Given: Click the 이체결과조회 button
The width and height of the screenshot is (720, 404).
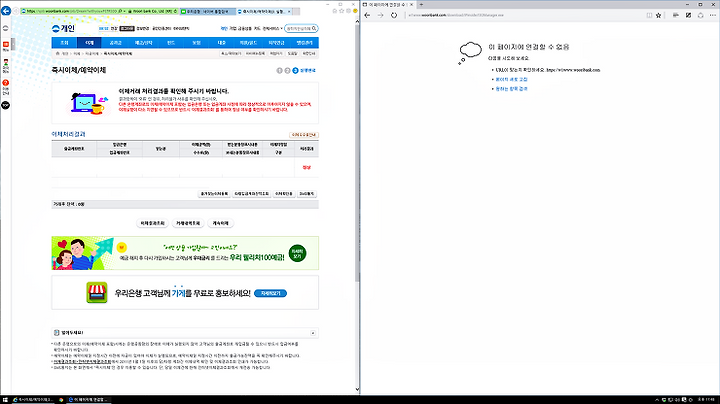Looking at the screenshot, I should click(152, 223).
